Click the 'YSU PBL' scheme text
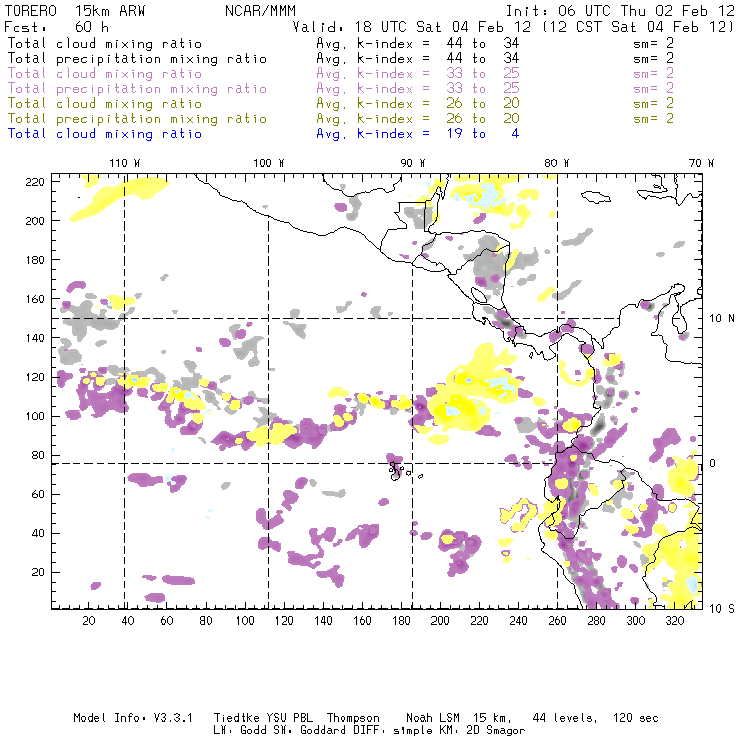This screenshot has height=740, width=740. [x=290, y=718]
